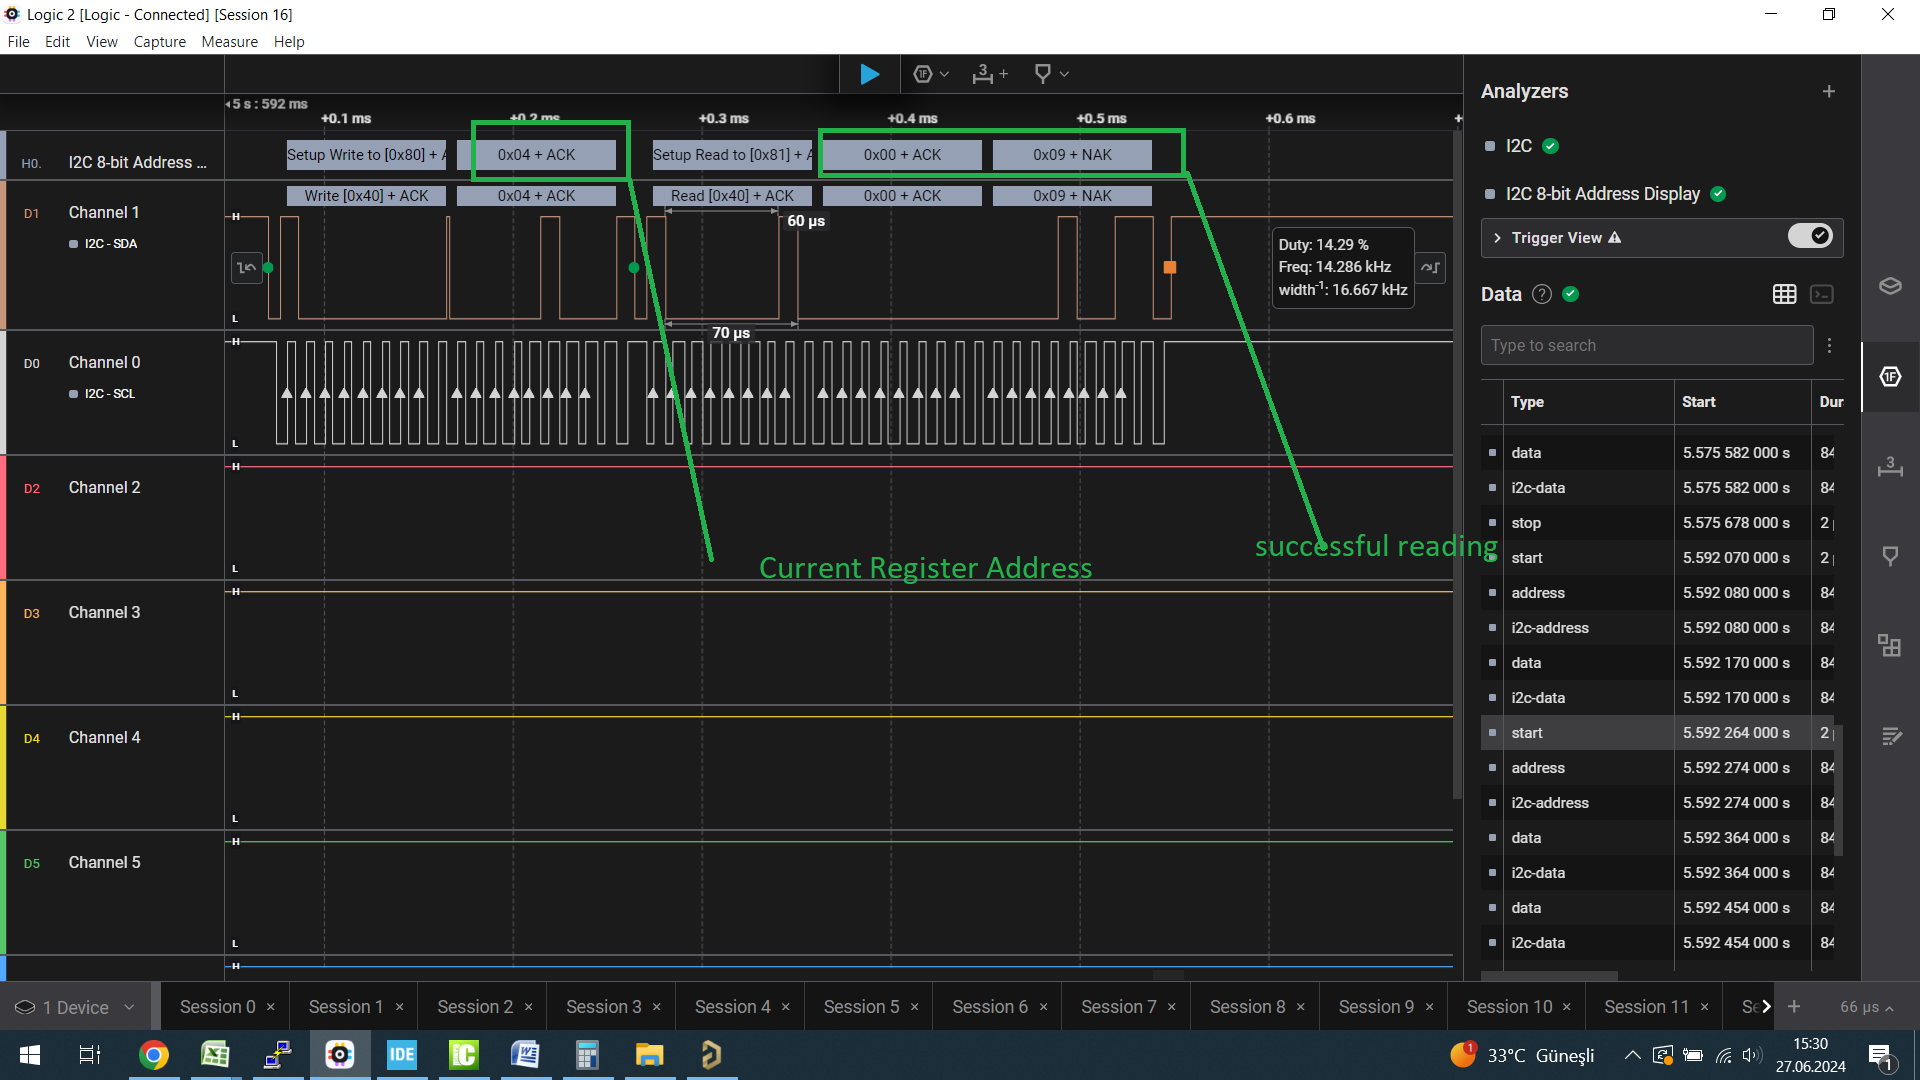Open the Measurements sidebar ruler icon
This screenshot has width=1920, height=1080.
coord(1890,466)
